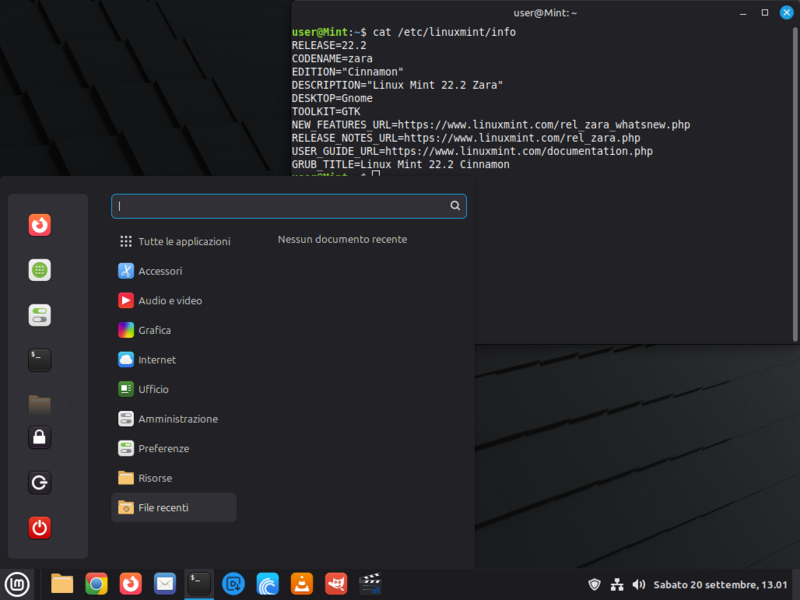
Task: Open the Terminal icon in the menu sidebar
Action: point(39,360)
